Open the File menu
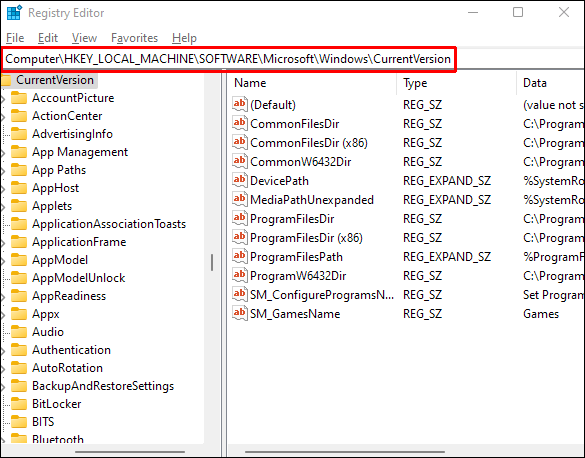Screen dimensions: 585x458 click(x=15, y=38)
